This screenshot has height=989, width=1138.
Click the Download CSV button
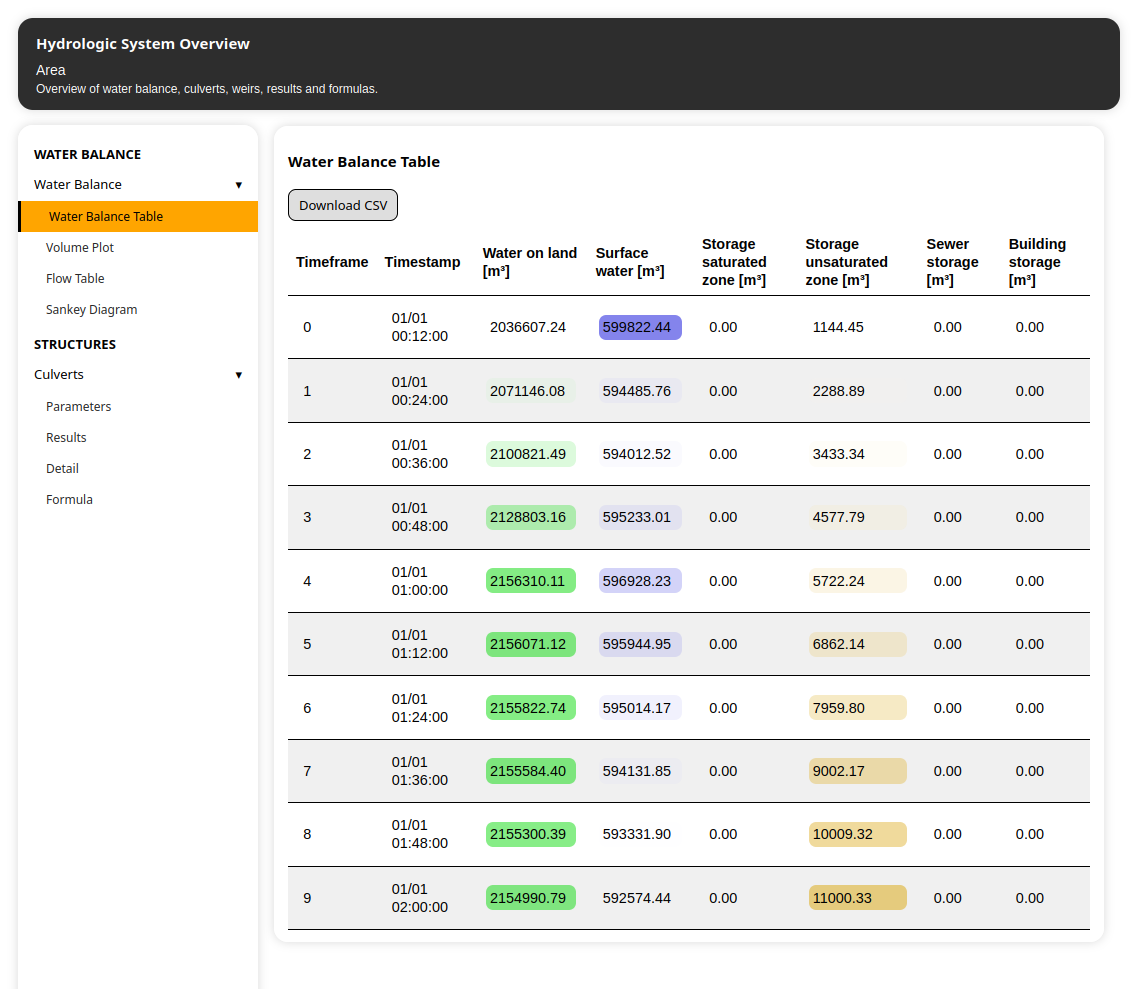[343, 205]
